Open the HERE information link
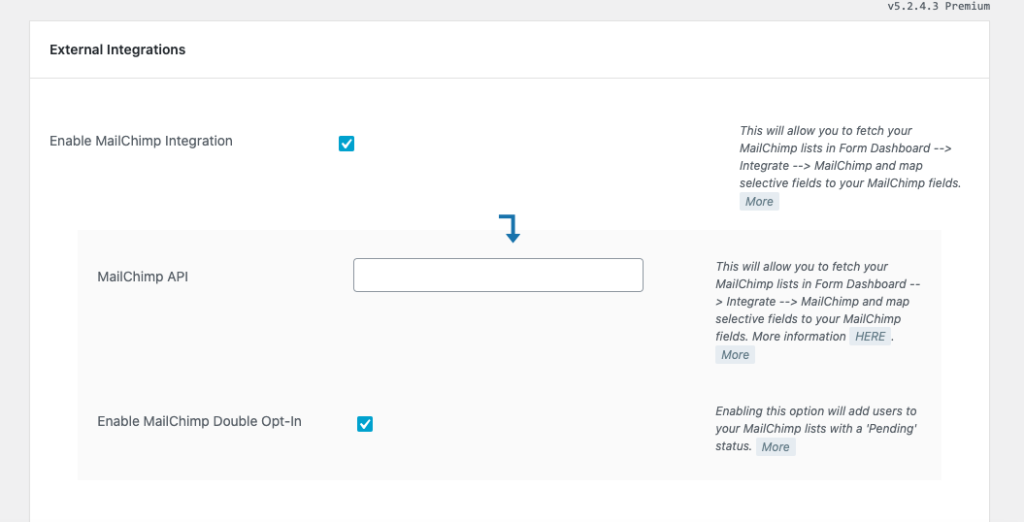The image size is (1024, 522). point(870,337)
